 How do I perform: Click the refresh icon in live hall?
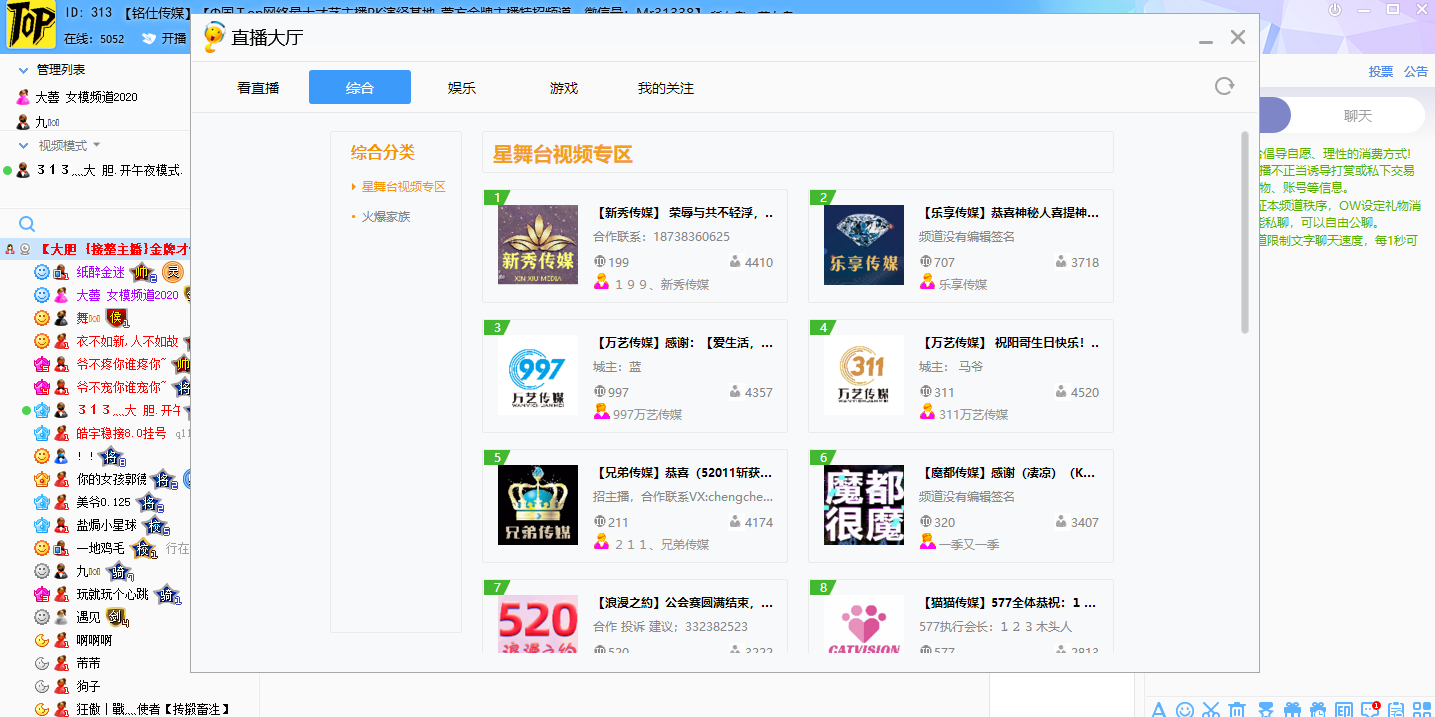[1224, 86]
